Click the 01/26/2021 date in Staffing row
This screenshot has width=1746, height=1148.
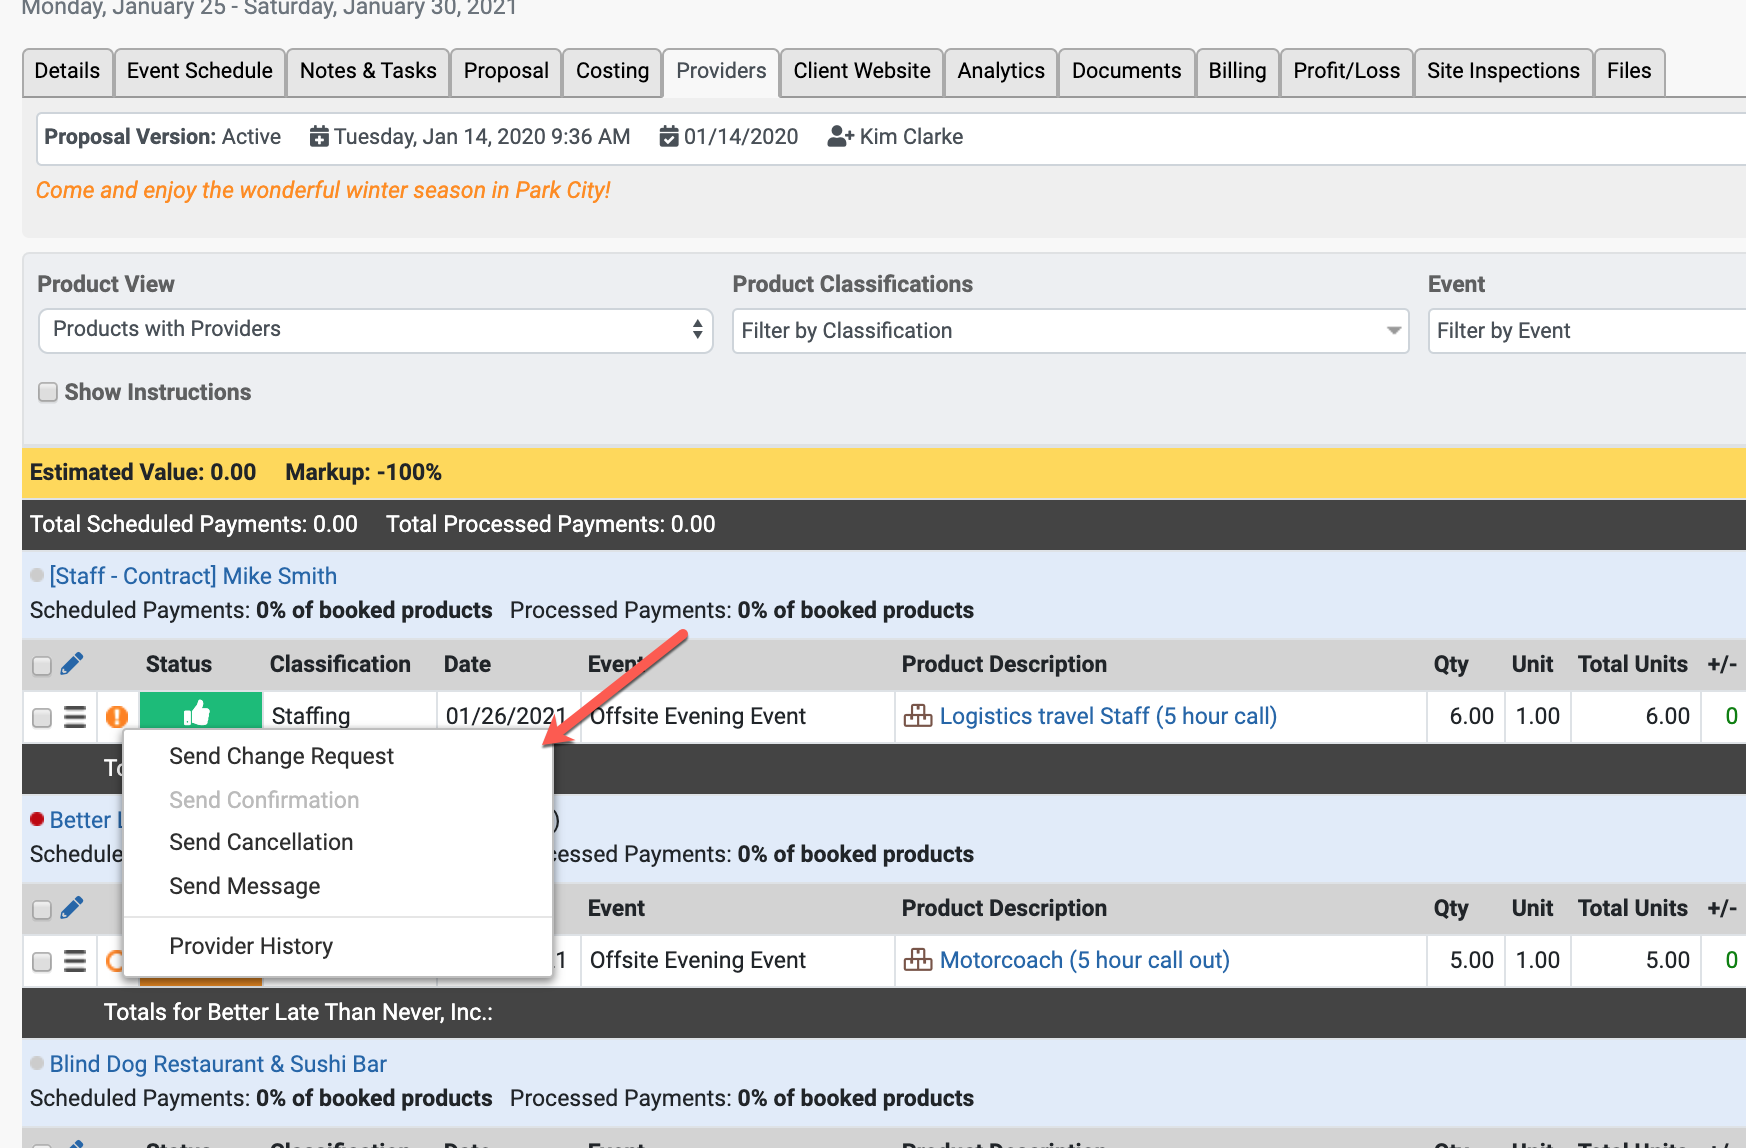[507, 716]
